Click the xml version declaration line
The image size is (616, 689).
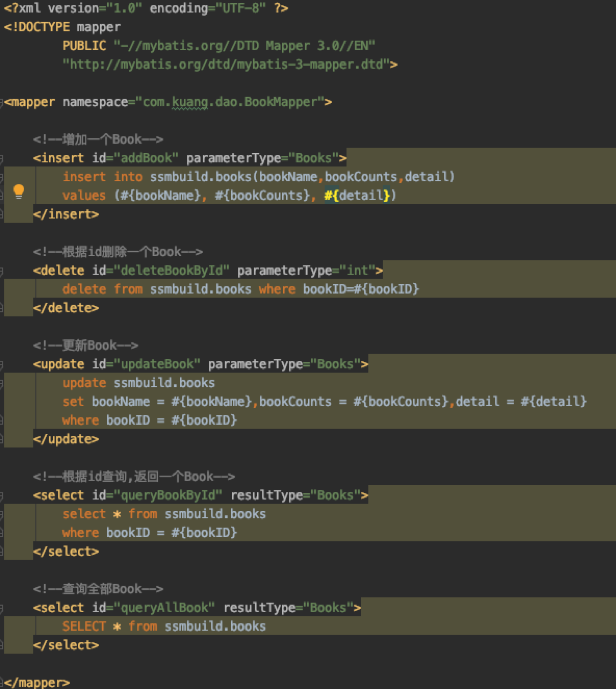146,8
